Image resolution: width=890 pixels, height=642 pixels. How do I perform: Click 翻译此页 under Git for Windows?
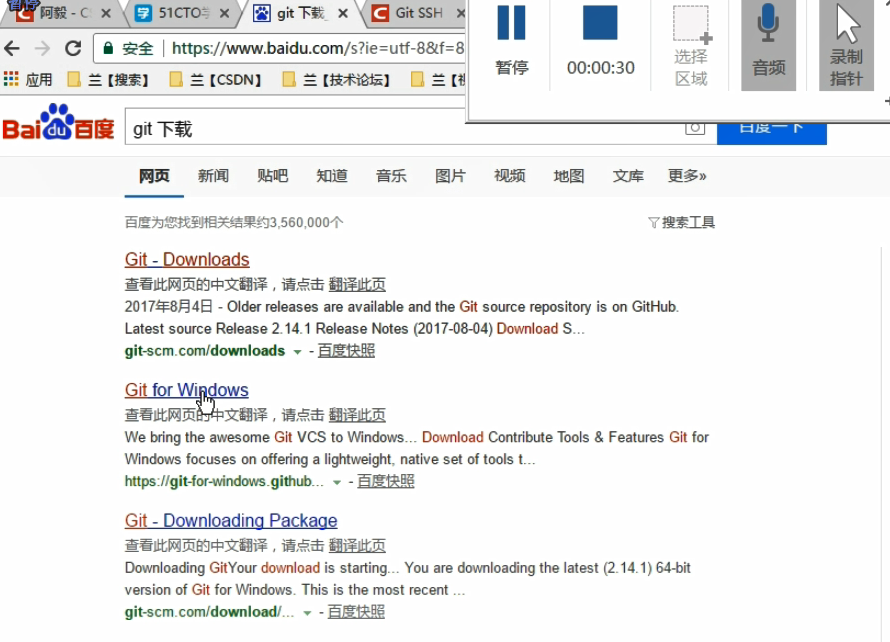[x=357, y=415]
